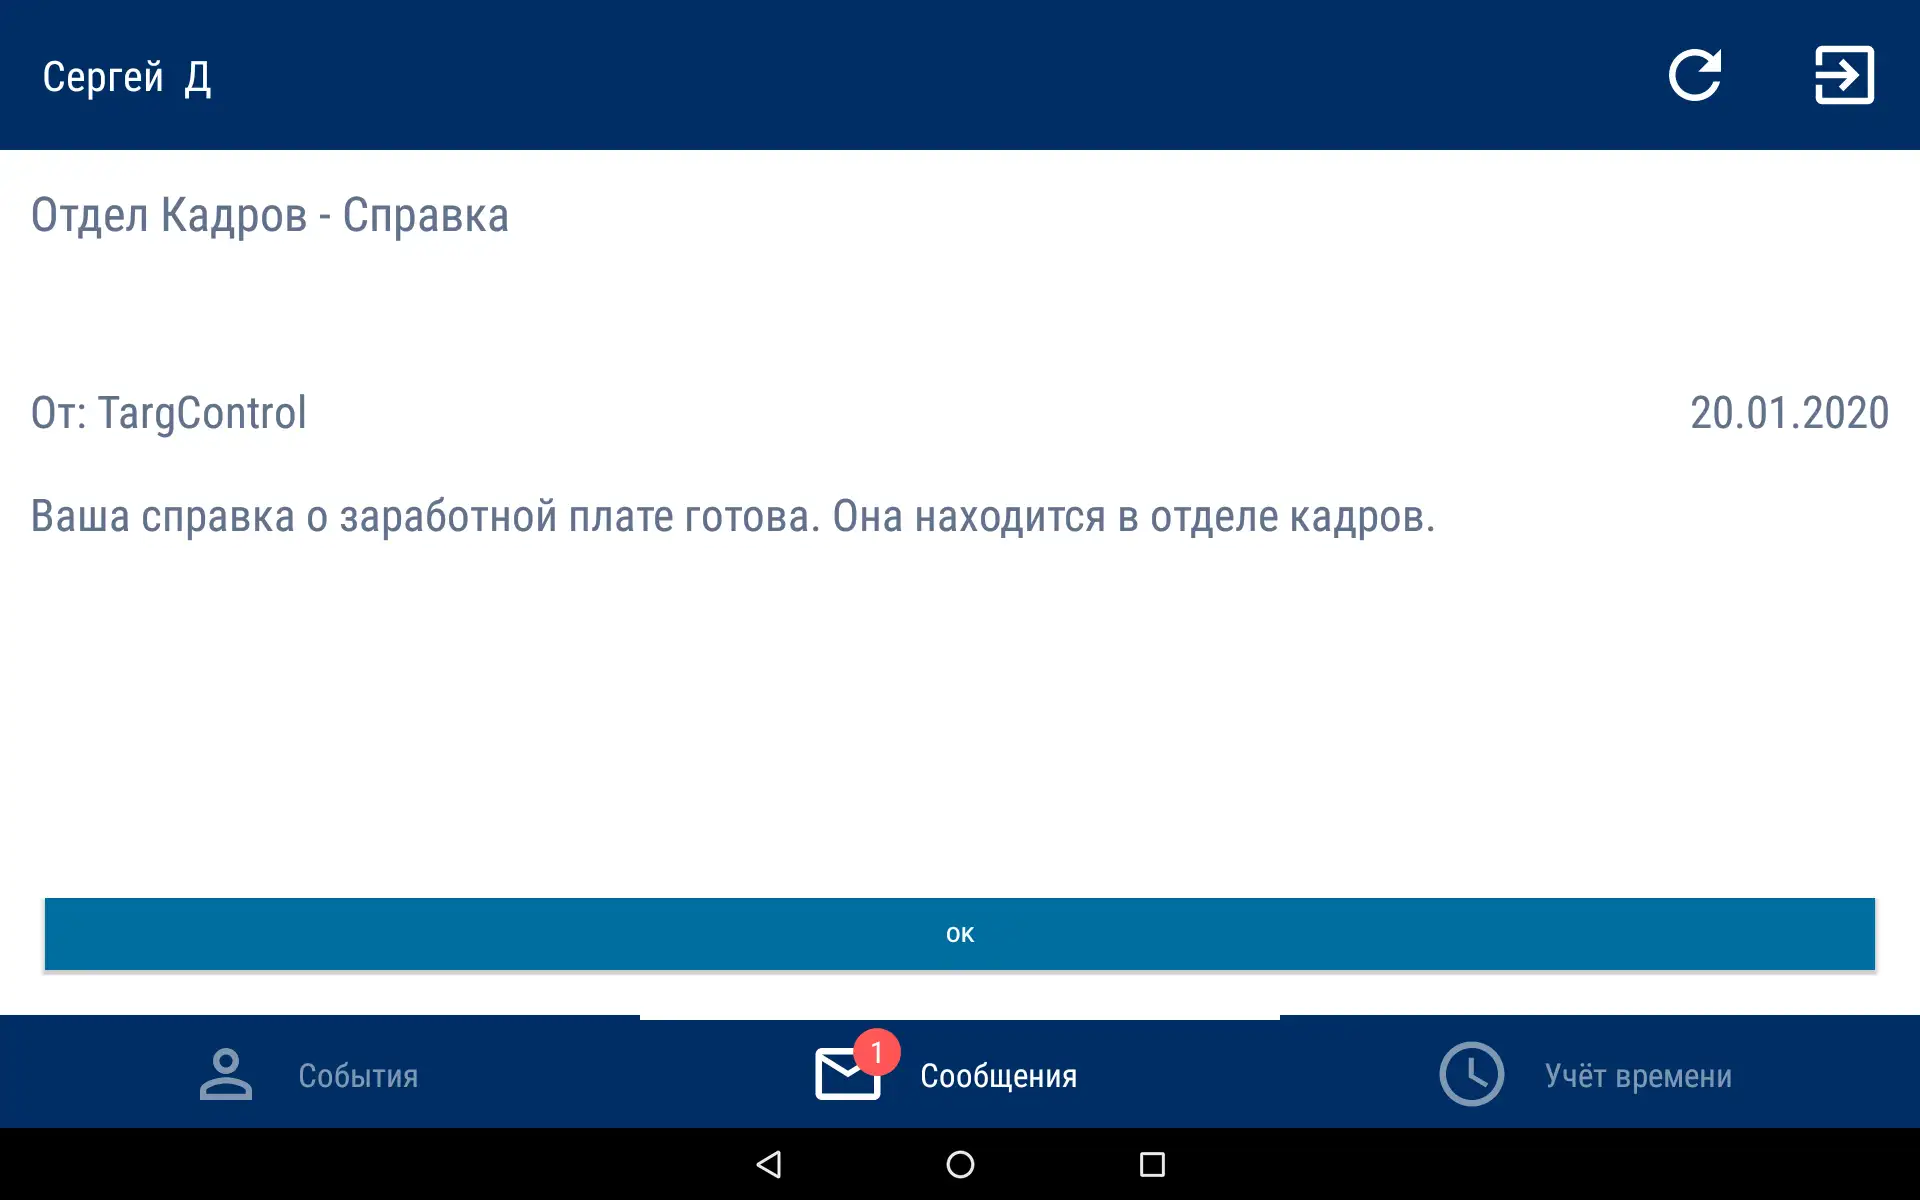Image resolution: width=1920 pixels, height=1201 pixels.
Task: Open Учёт времени via the clock icon
Action: pos(1470,1075)
